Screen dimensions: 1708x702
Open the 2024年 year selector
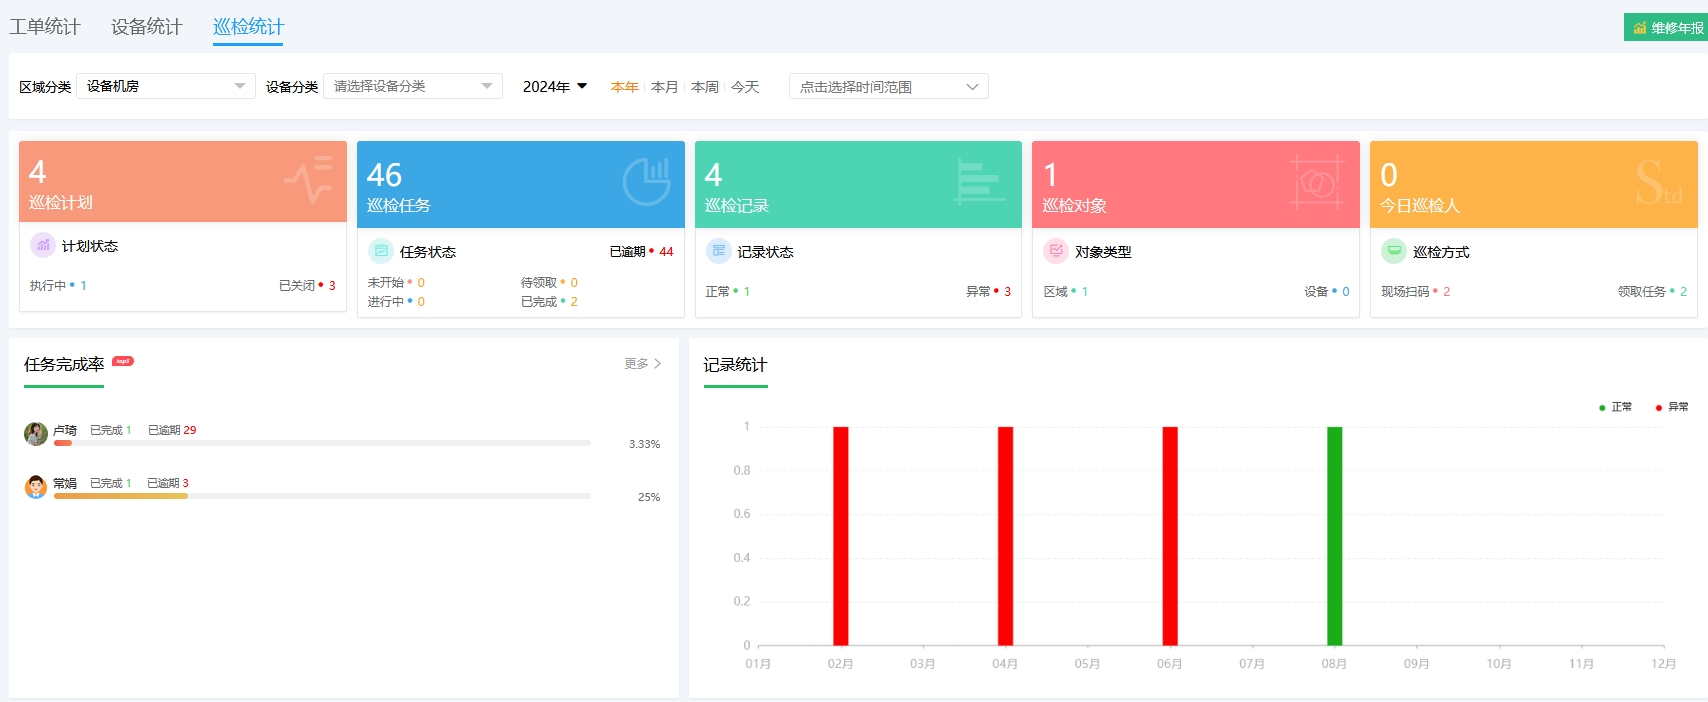[x=555, y=87]
